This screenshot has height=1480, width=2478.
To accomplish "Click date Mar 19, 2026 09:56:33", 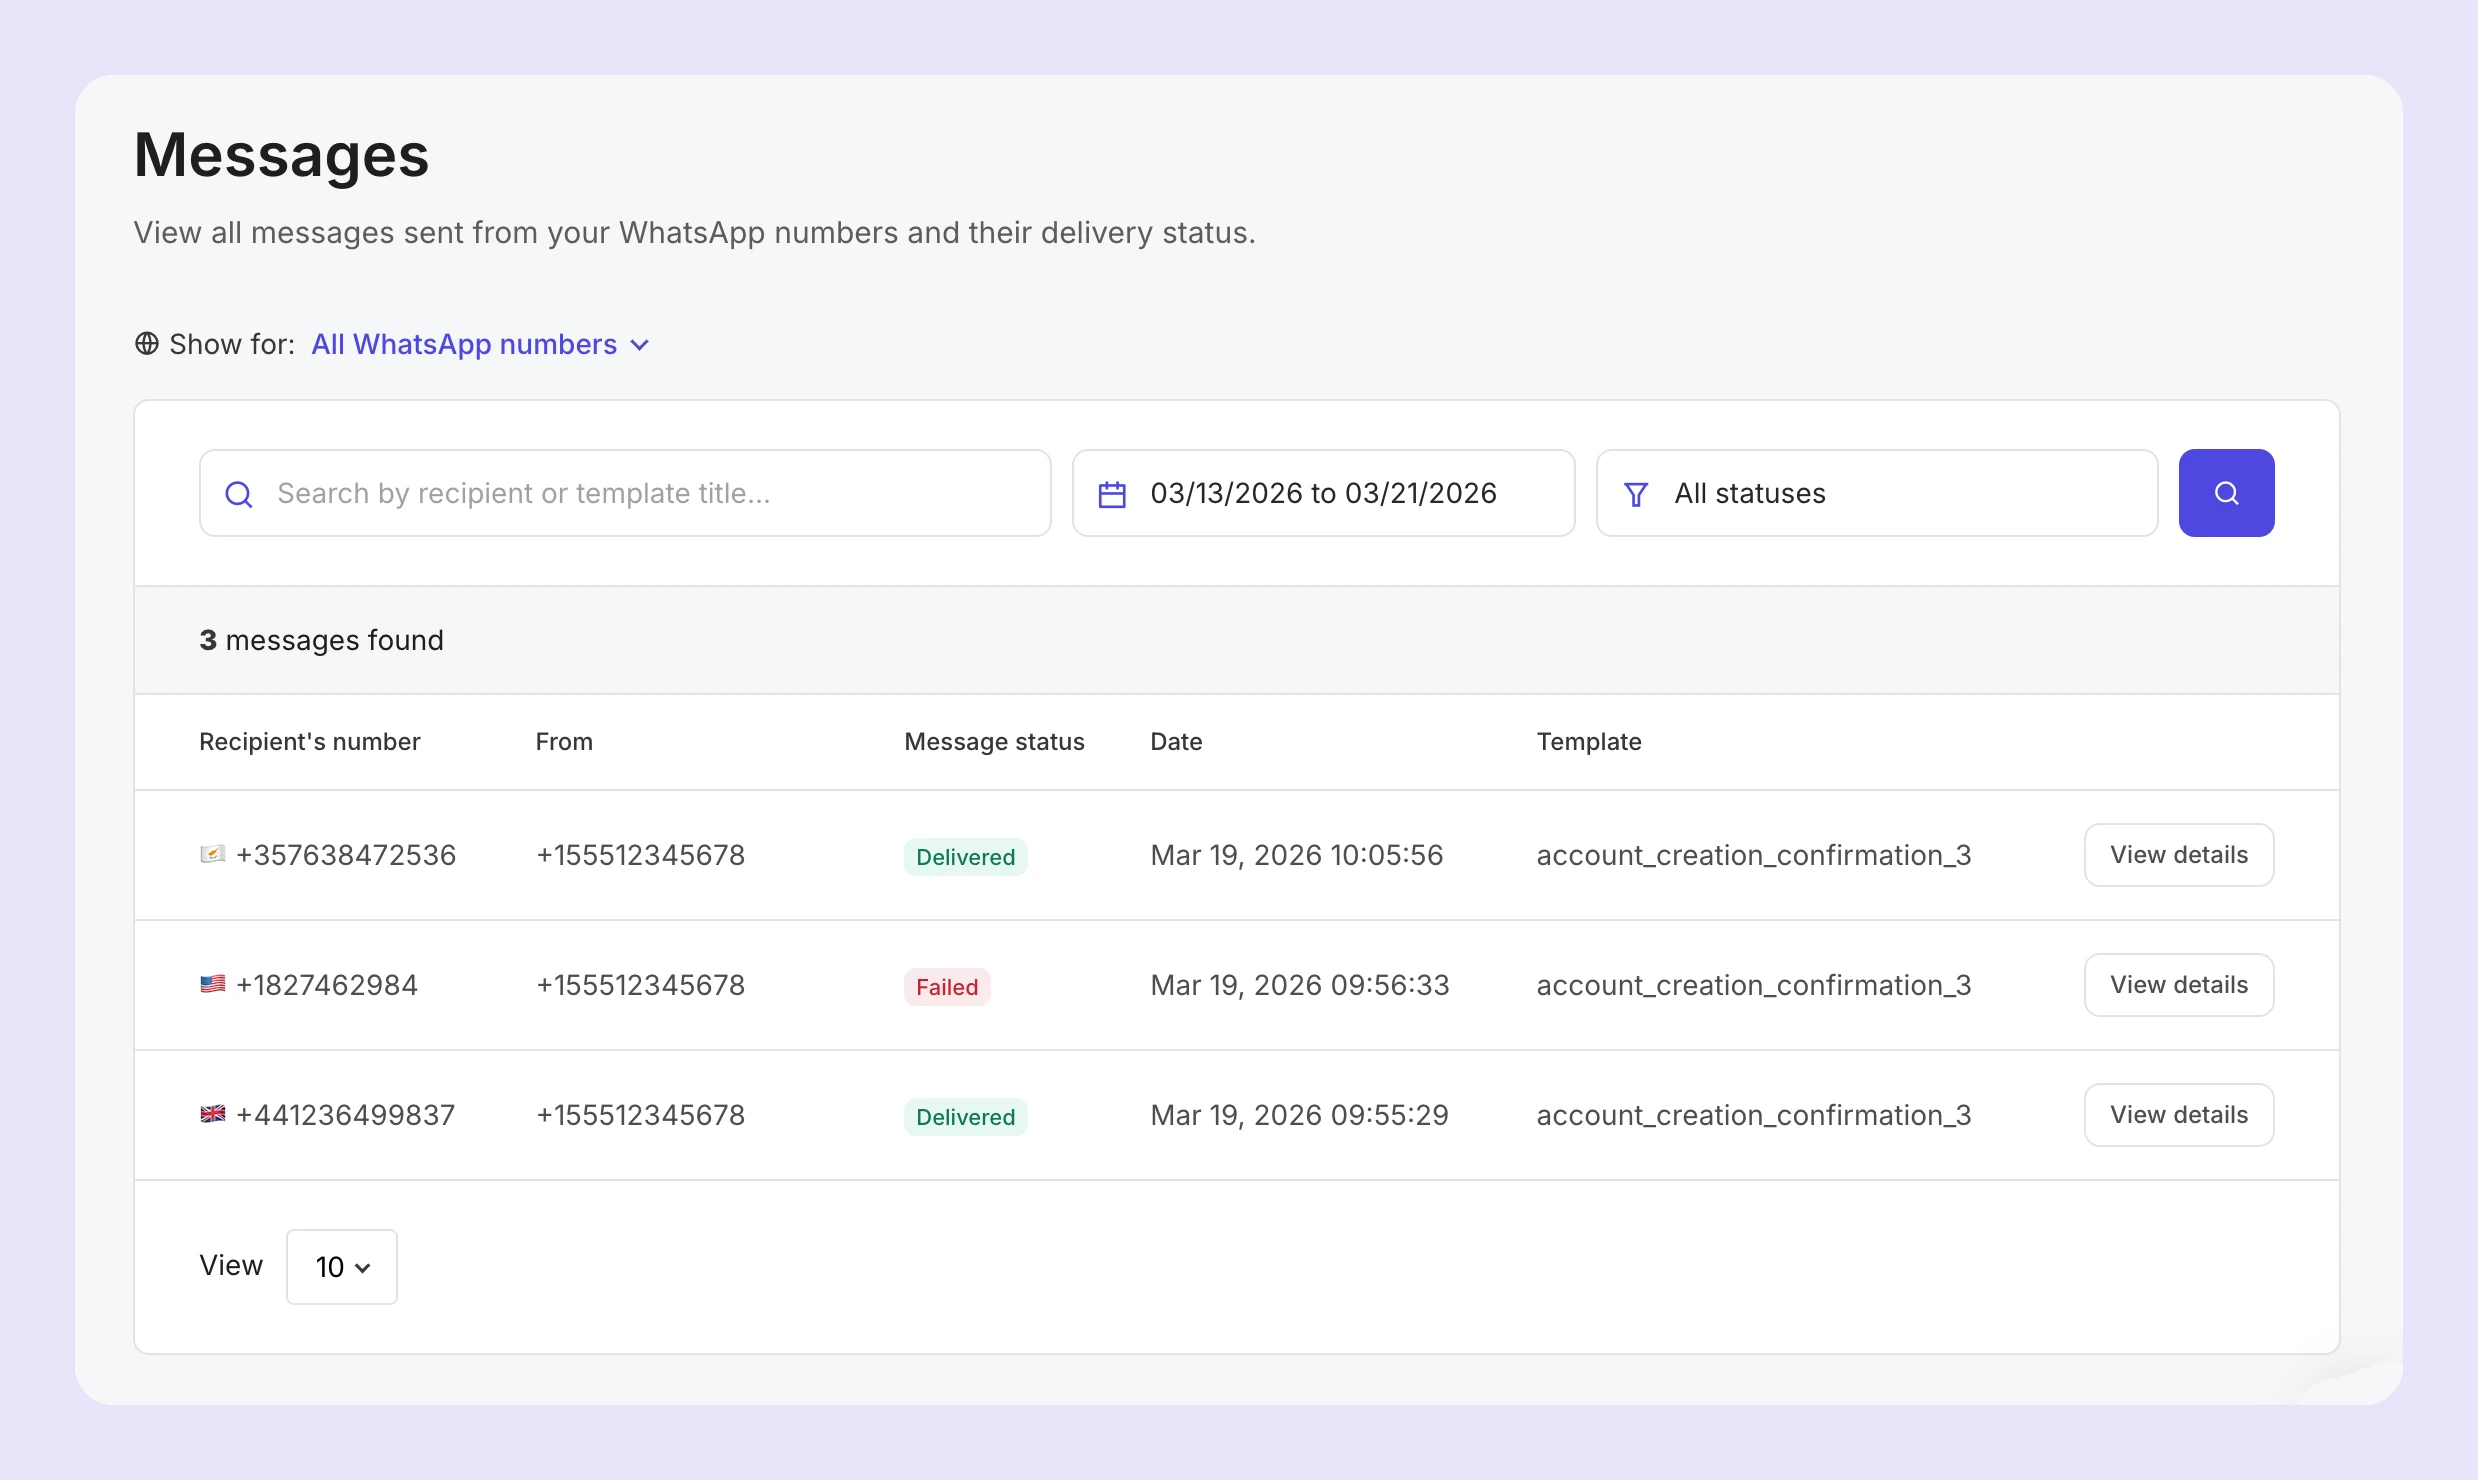I will tap(1300, 985).
